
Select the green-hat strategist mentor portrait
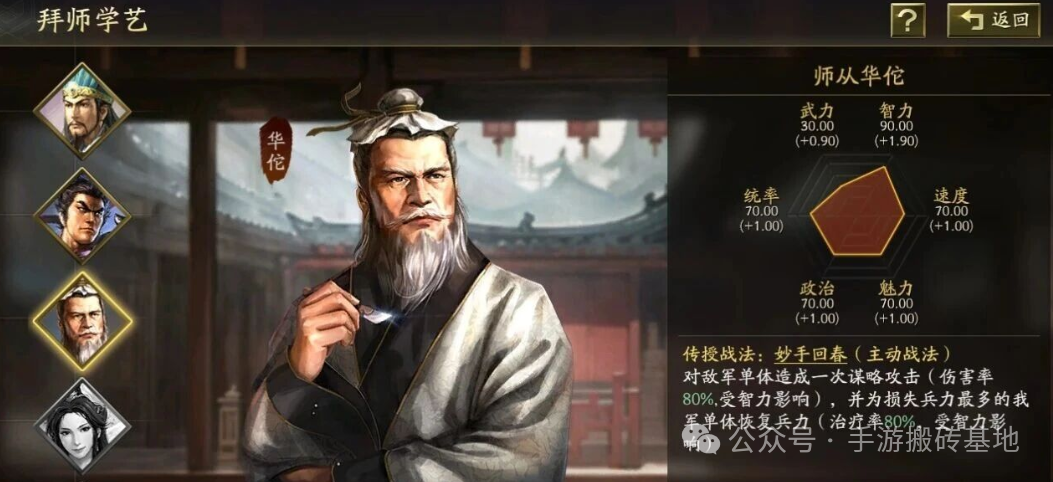82,111
